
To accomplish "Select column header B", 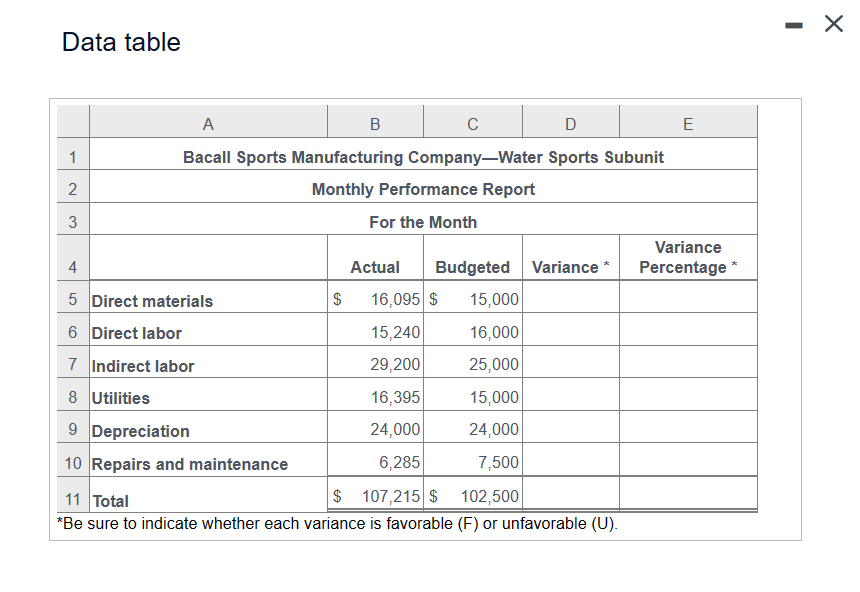I will click(x=375, y=122).
